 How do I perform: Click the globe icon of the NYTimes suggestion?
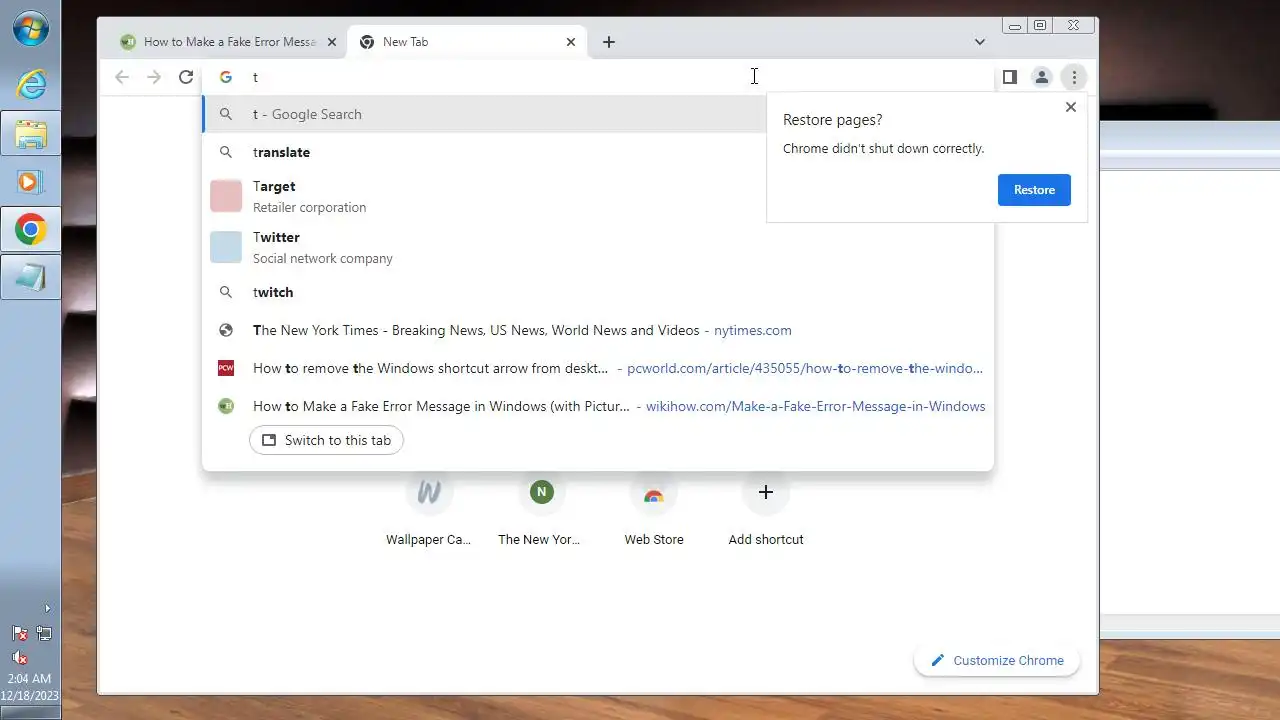(x=226, y=330)
